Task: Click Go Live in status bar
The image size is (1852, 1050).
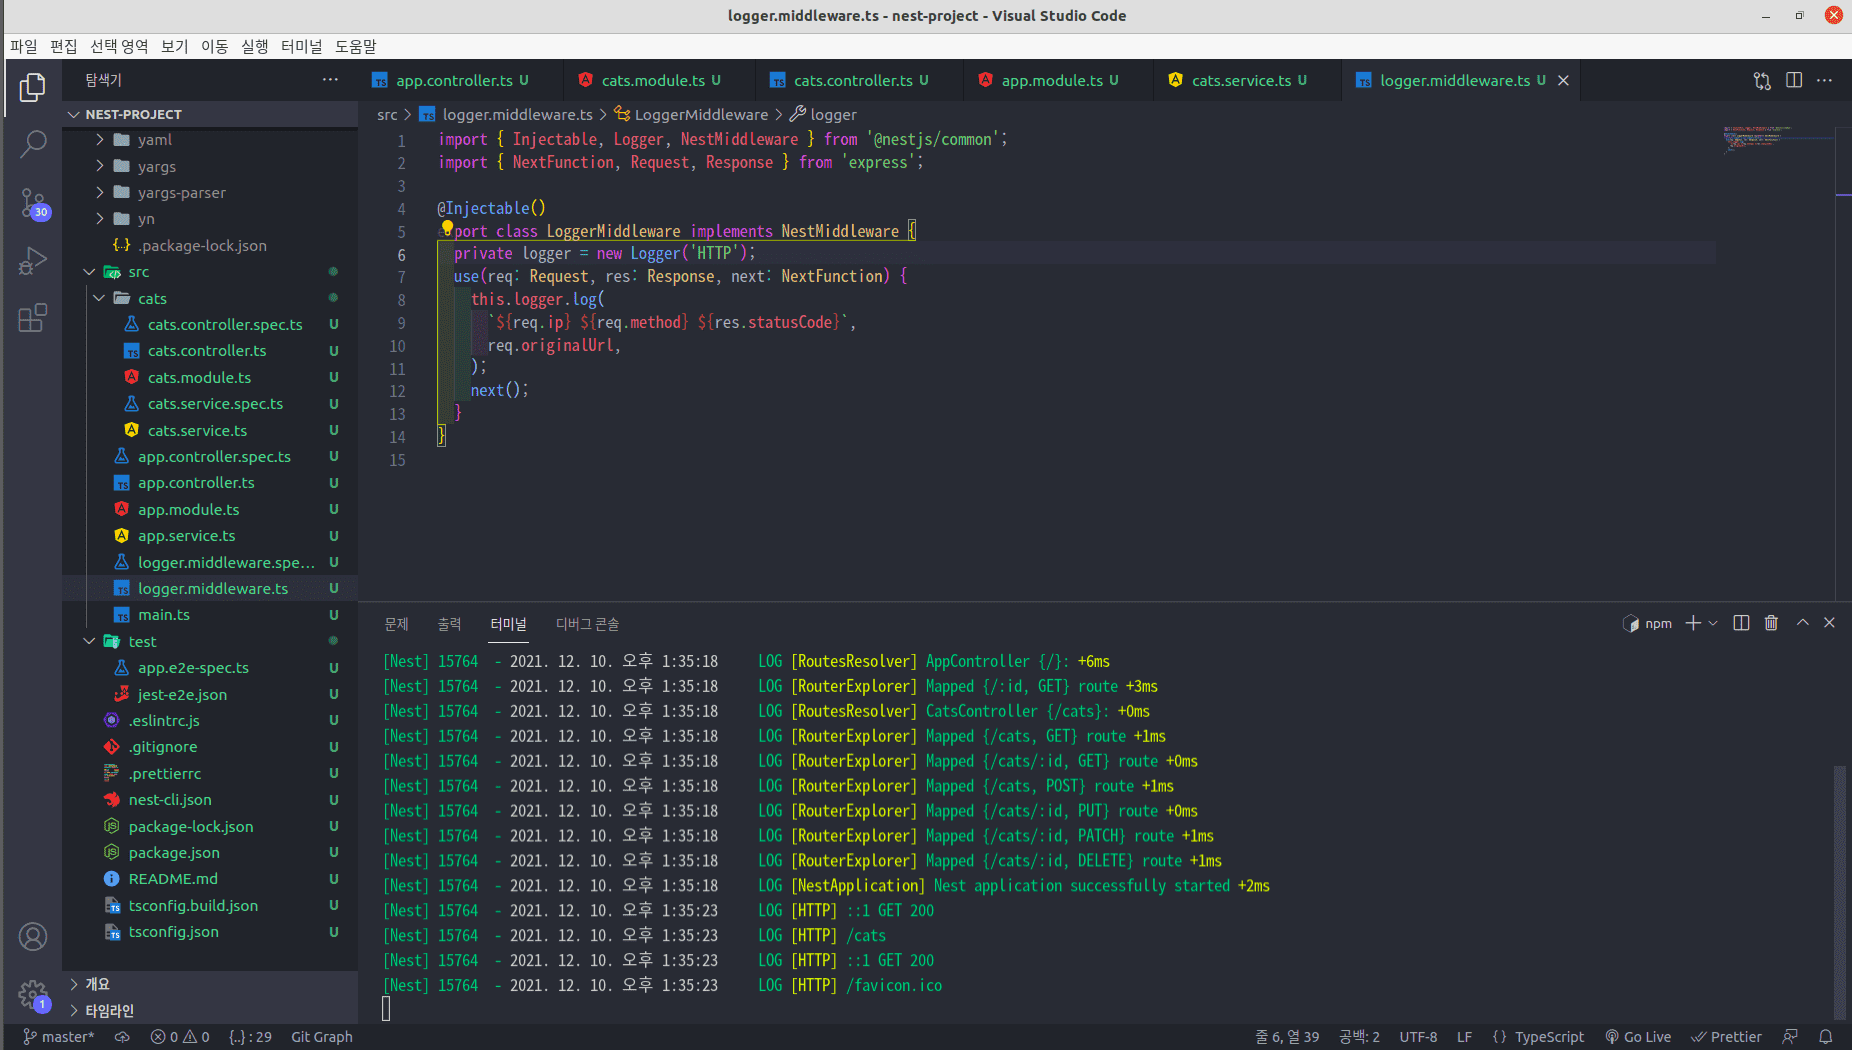Action: (x=1638, y=1037)
